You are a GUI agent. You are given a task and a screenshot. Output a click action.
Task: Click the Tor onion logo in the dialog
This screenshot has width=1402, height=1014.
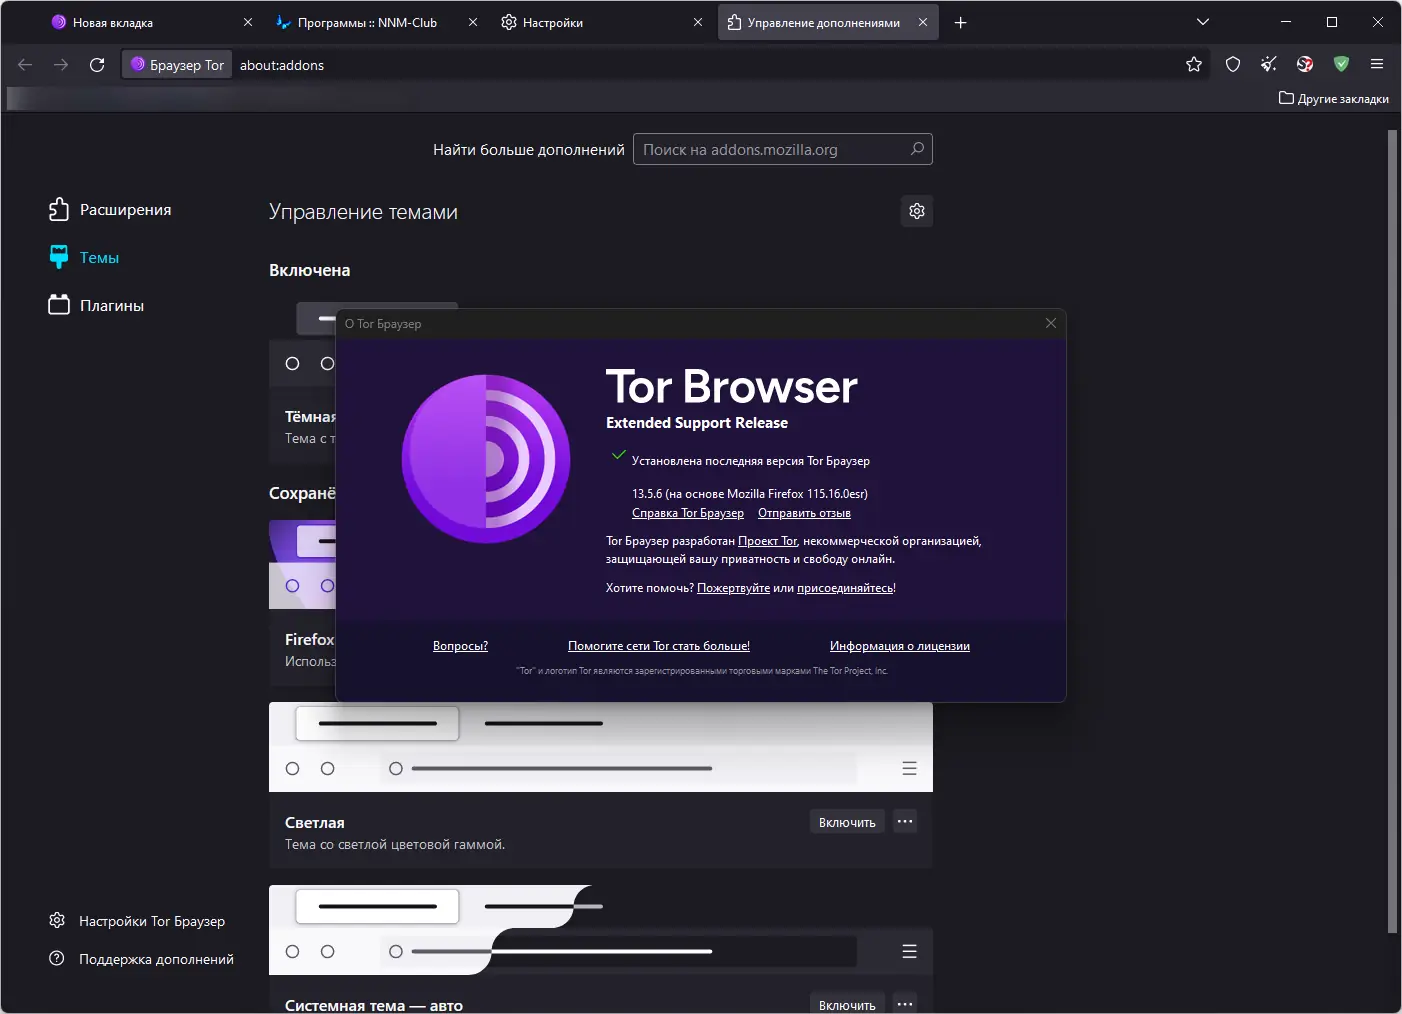(486, 459)
